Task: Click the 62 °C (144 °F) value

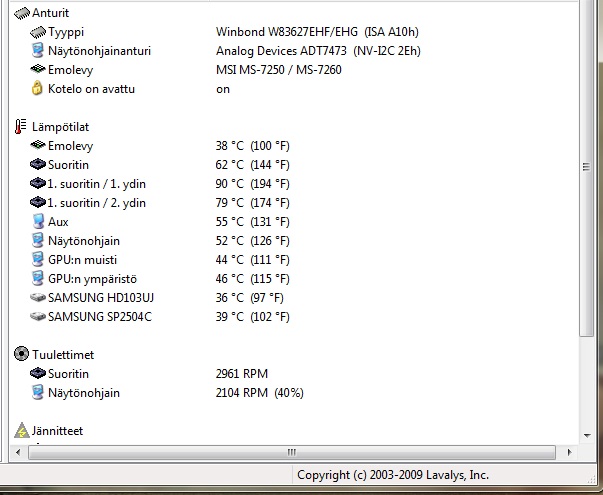Action: 252,165
